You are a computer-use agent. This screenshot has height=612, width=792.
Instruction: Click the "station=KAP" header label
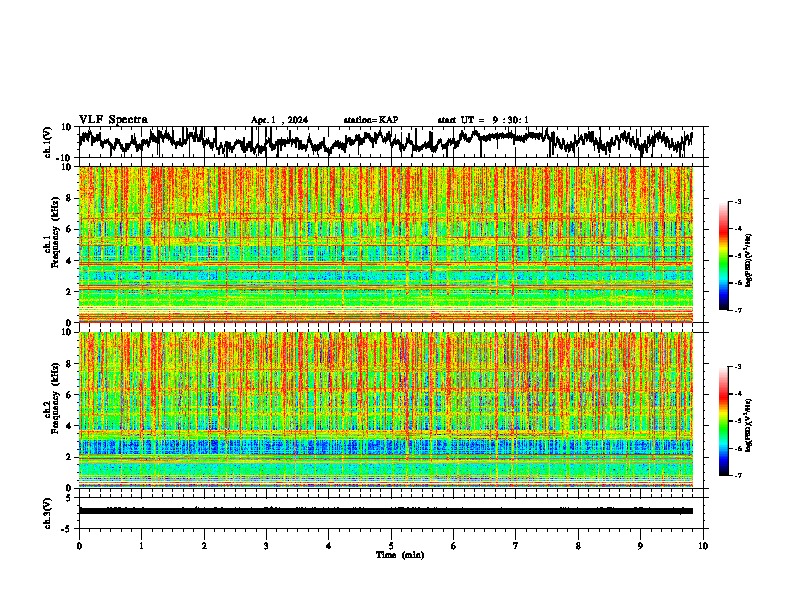pyautogui.click(x=371, y=120)
